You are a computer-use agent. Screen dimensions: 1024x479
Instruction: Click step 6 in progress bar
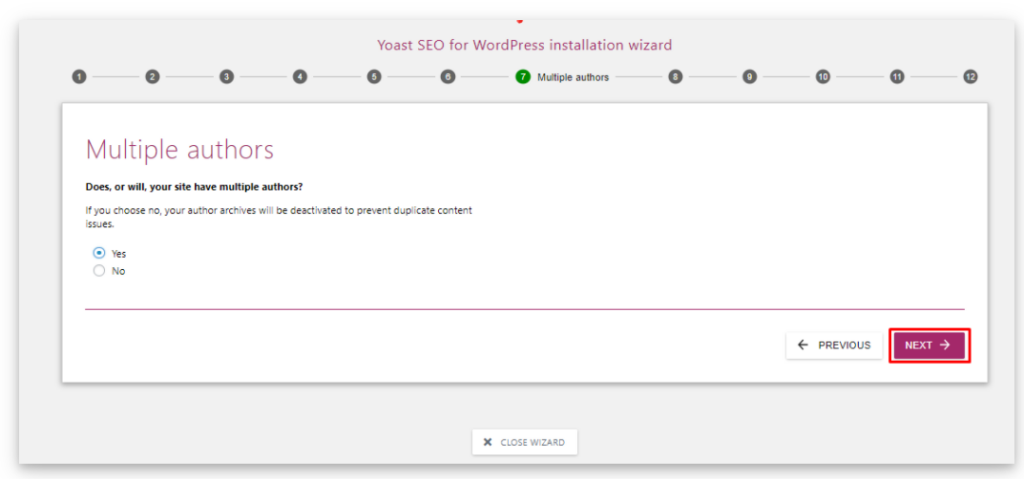pyautogui.click(x=448, y=77)
